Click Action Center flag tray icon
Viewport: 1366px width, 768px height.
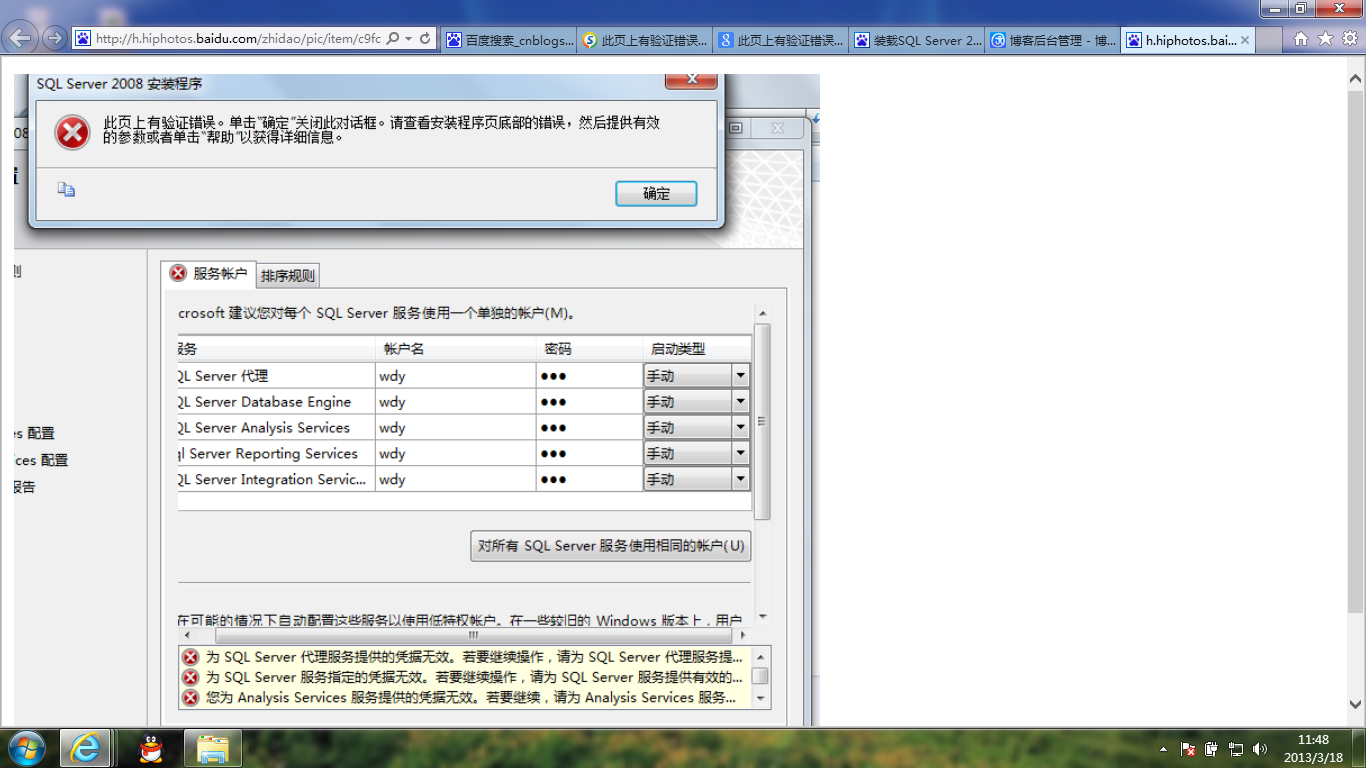click(x=1189, y=749)
